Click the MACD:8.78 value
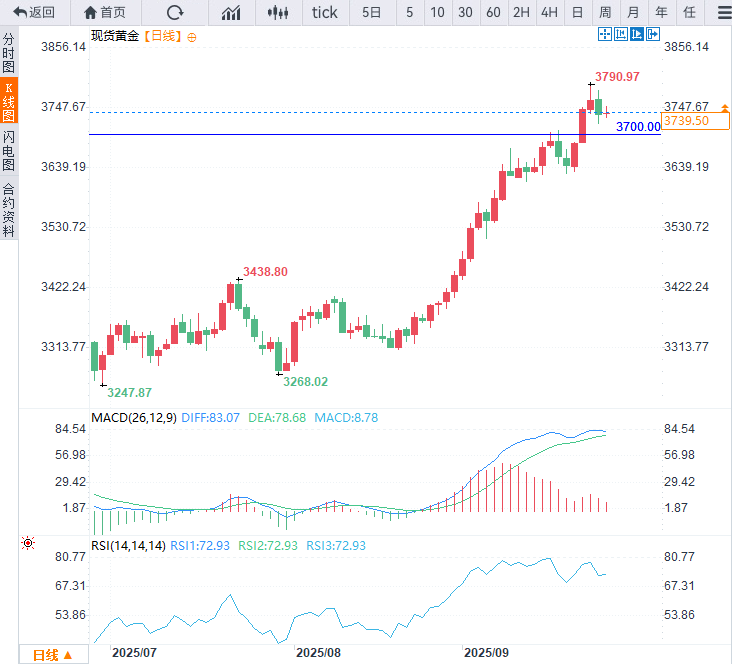Screen dimensions: 732x664 (346, 417)
